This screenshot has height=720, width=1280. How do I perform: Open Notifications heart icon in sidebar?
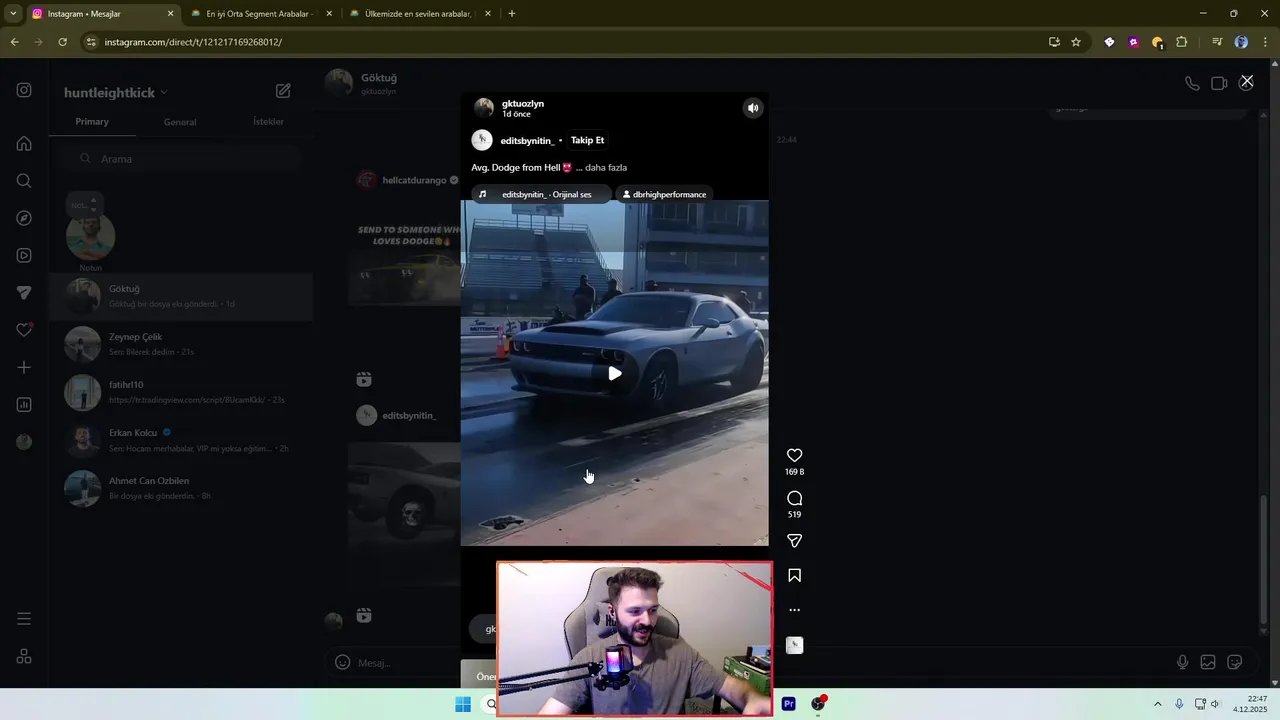pos(24,330)
